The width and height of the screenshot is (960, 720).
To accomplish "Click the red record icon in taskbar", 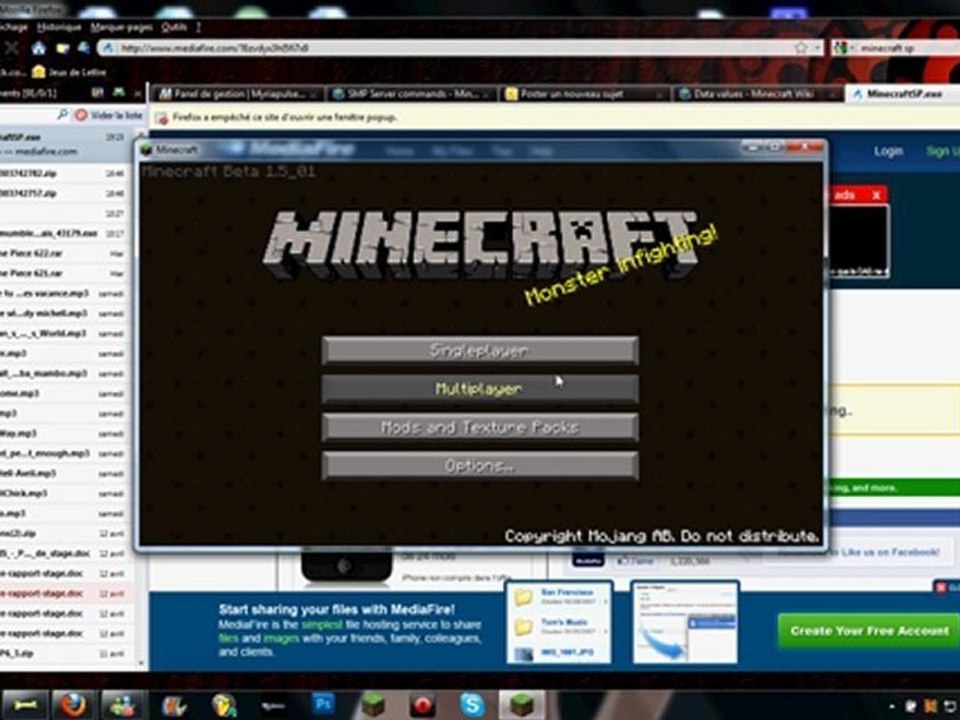I will click(422, 705).
